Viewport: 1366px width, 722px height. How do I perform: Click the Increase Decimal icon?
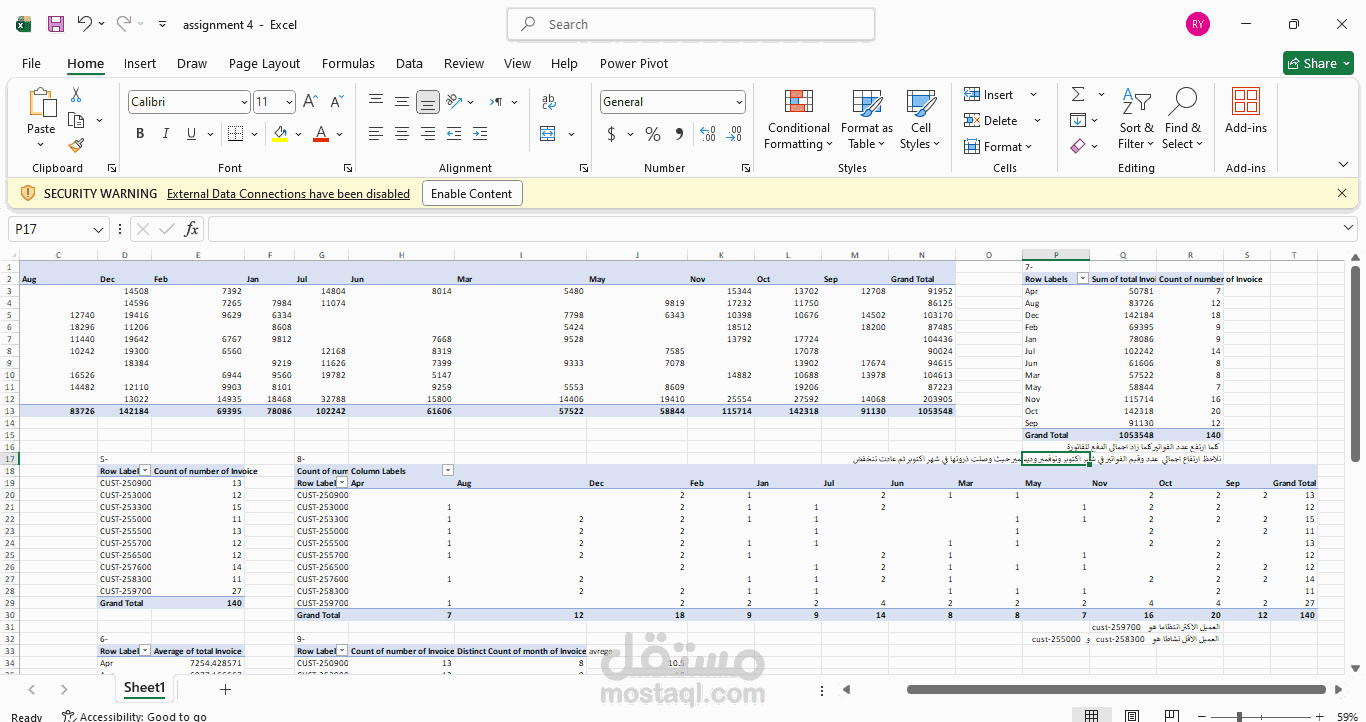(707, 133)
